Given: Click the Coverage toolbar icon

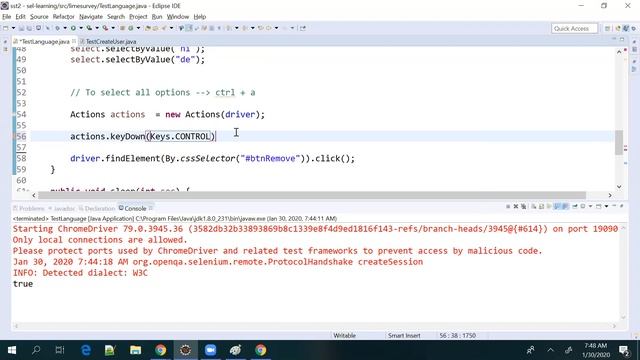Looking at the screenshot, I should click(x=89, y=28).
